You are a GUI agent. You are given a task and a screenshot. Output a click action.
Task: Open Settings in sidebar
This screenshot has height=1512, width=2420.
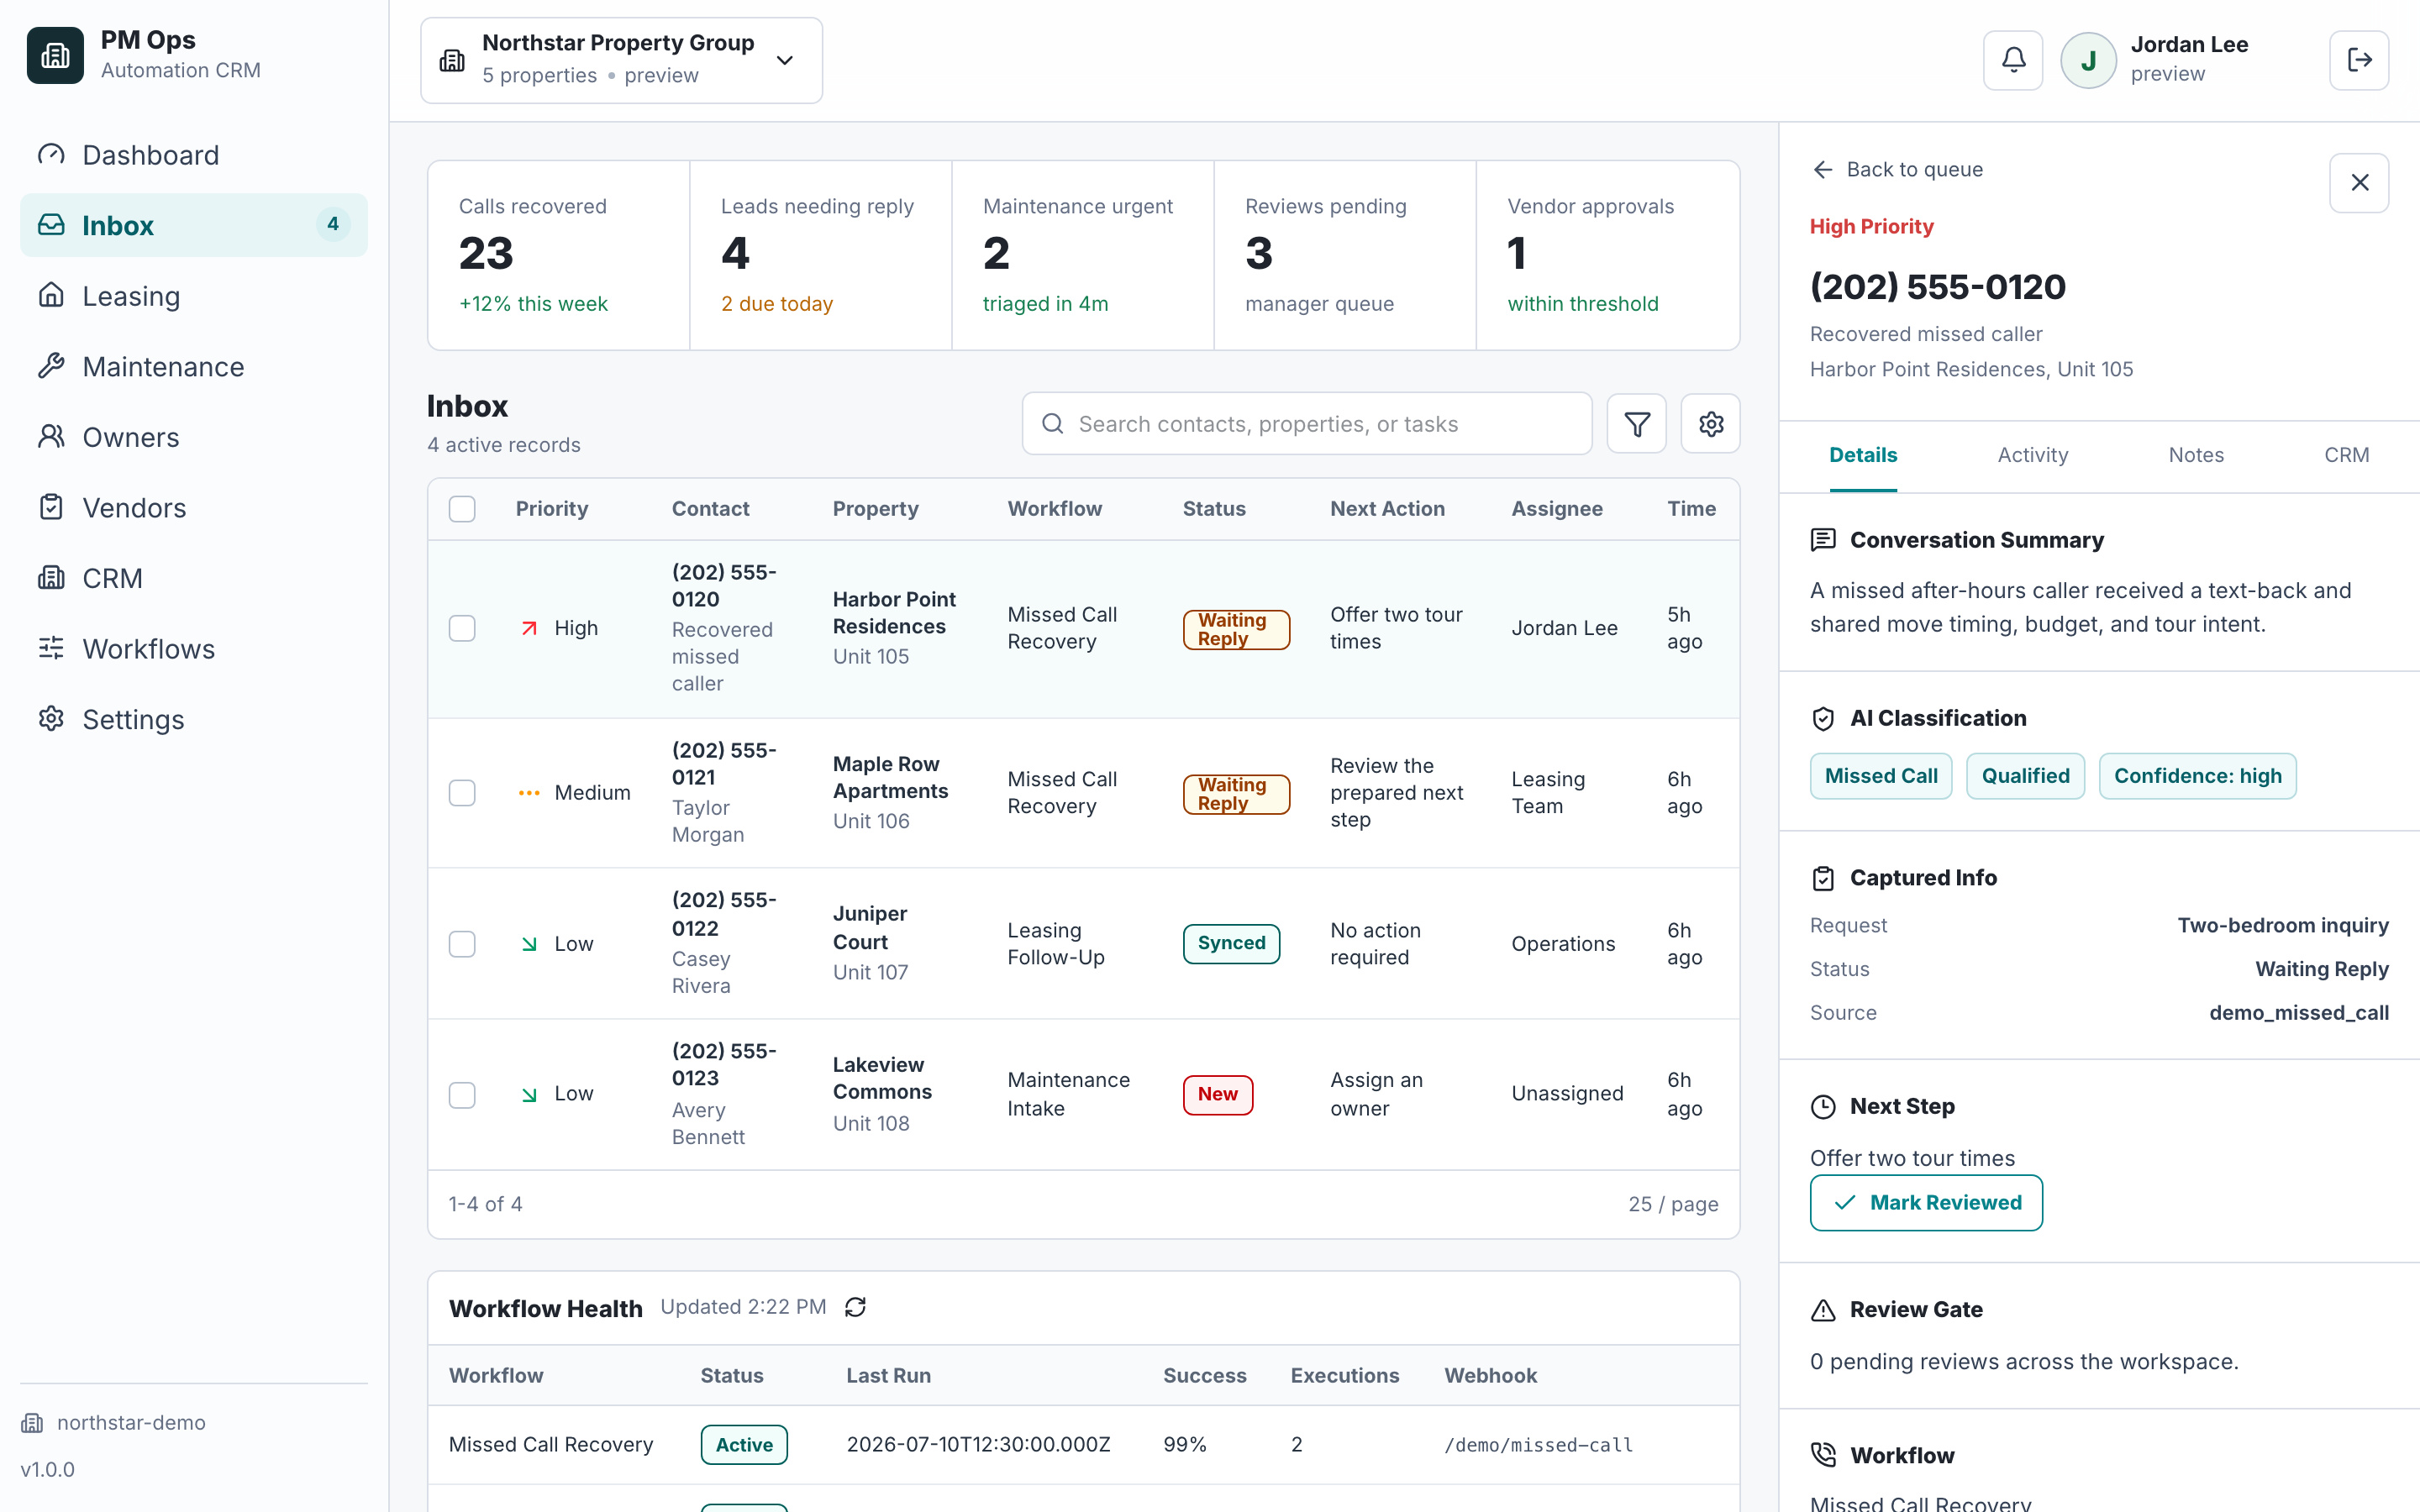tap(194, 719)
